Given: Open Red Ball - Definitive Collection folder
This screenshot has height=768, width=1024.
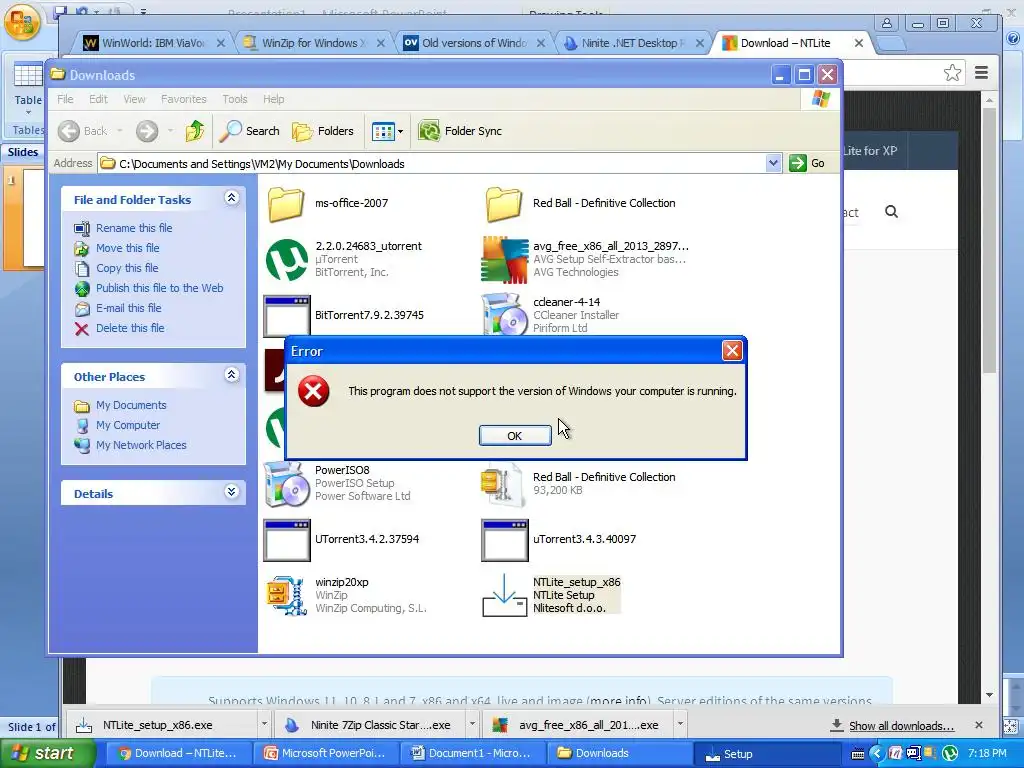Looking at the screenshot, I should coord(504,204).
